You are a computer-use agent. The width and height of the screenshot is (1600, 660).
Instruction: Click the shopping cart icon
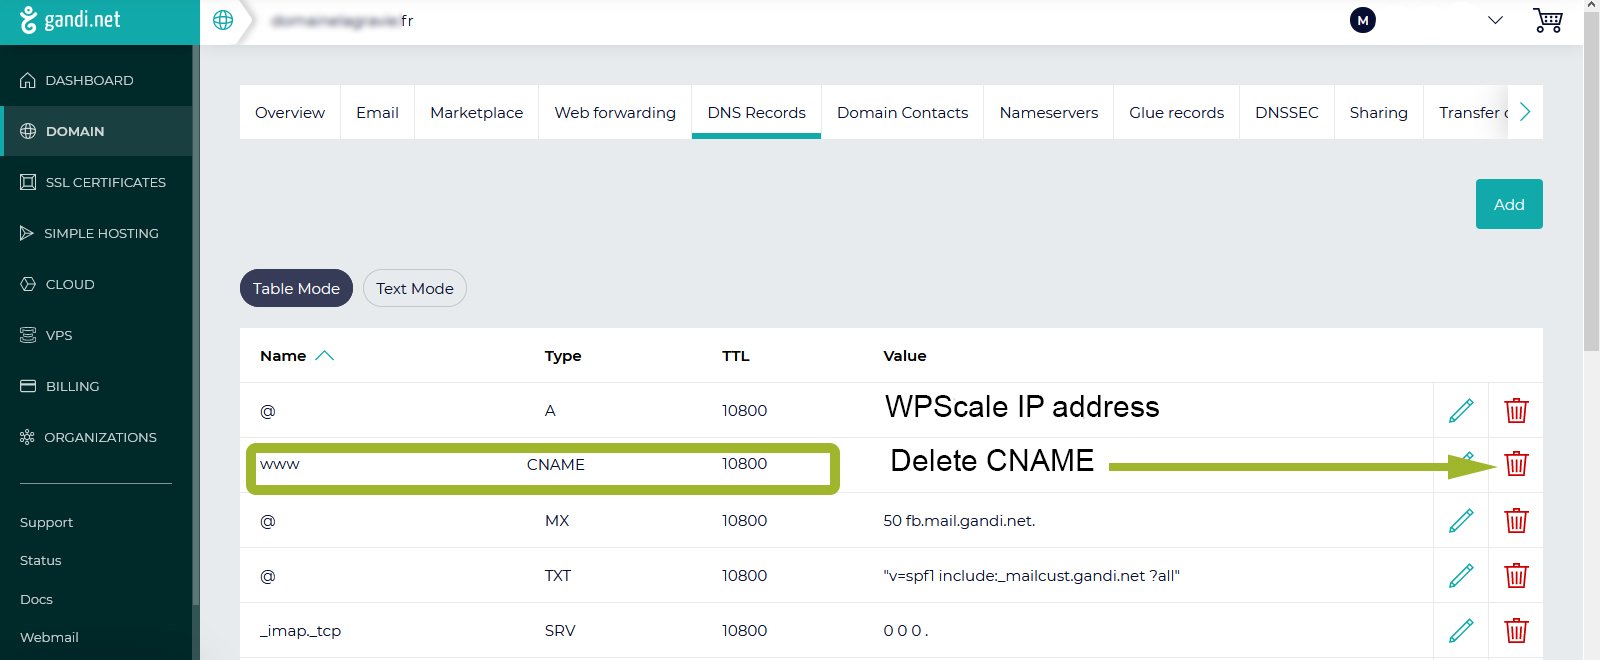pyautogui.click(x=1547, y=21)
